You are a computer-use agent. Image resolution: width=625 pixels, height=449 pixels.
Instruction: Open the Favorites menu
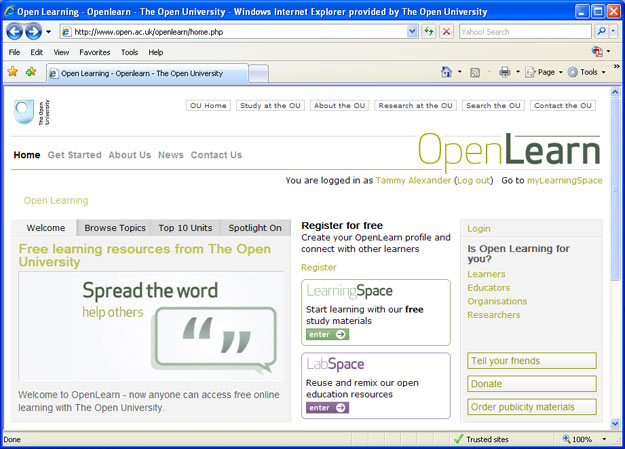coord(95,52)
